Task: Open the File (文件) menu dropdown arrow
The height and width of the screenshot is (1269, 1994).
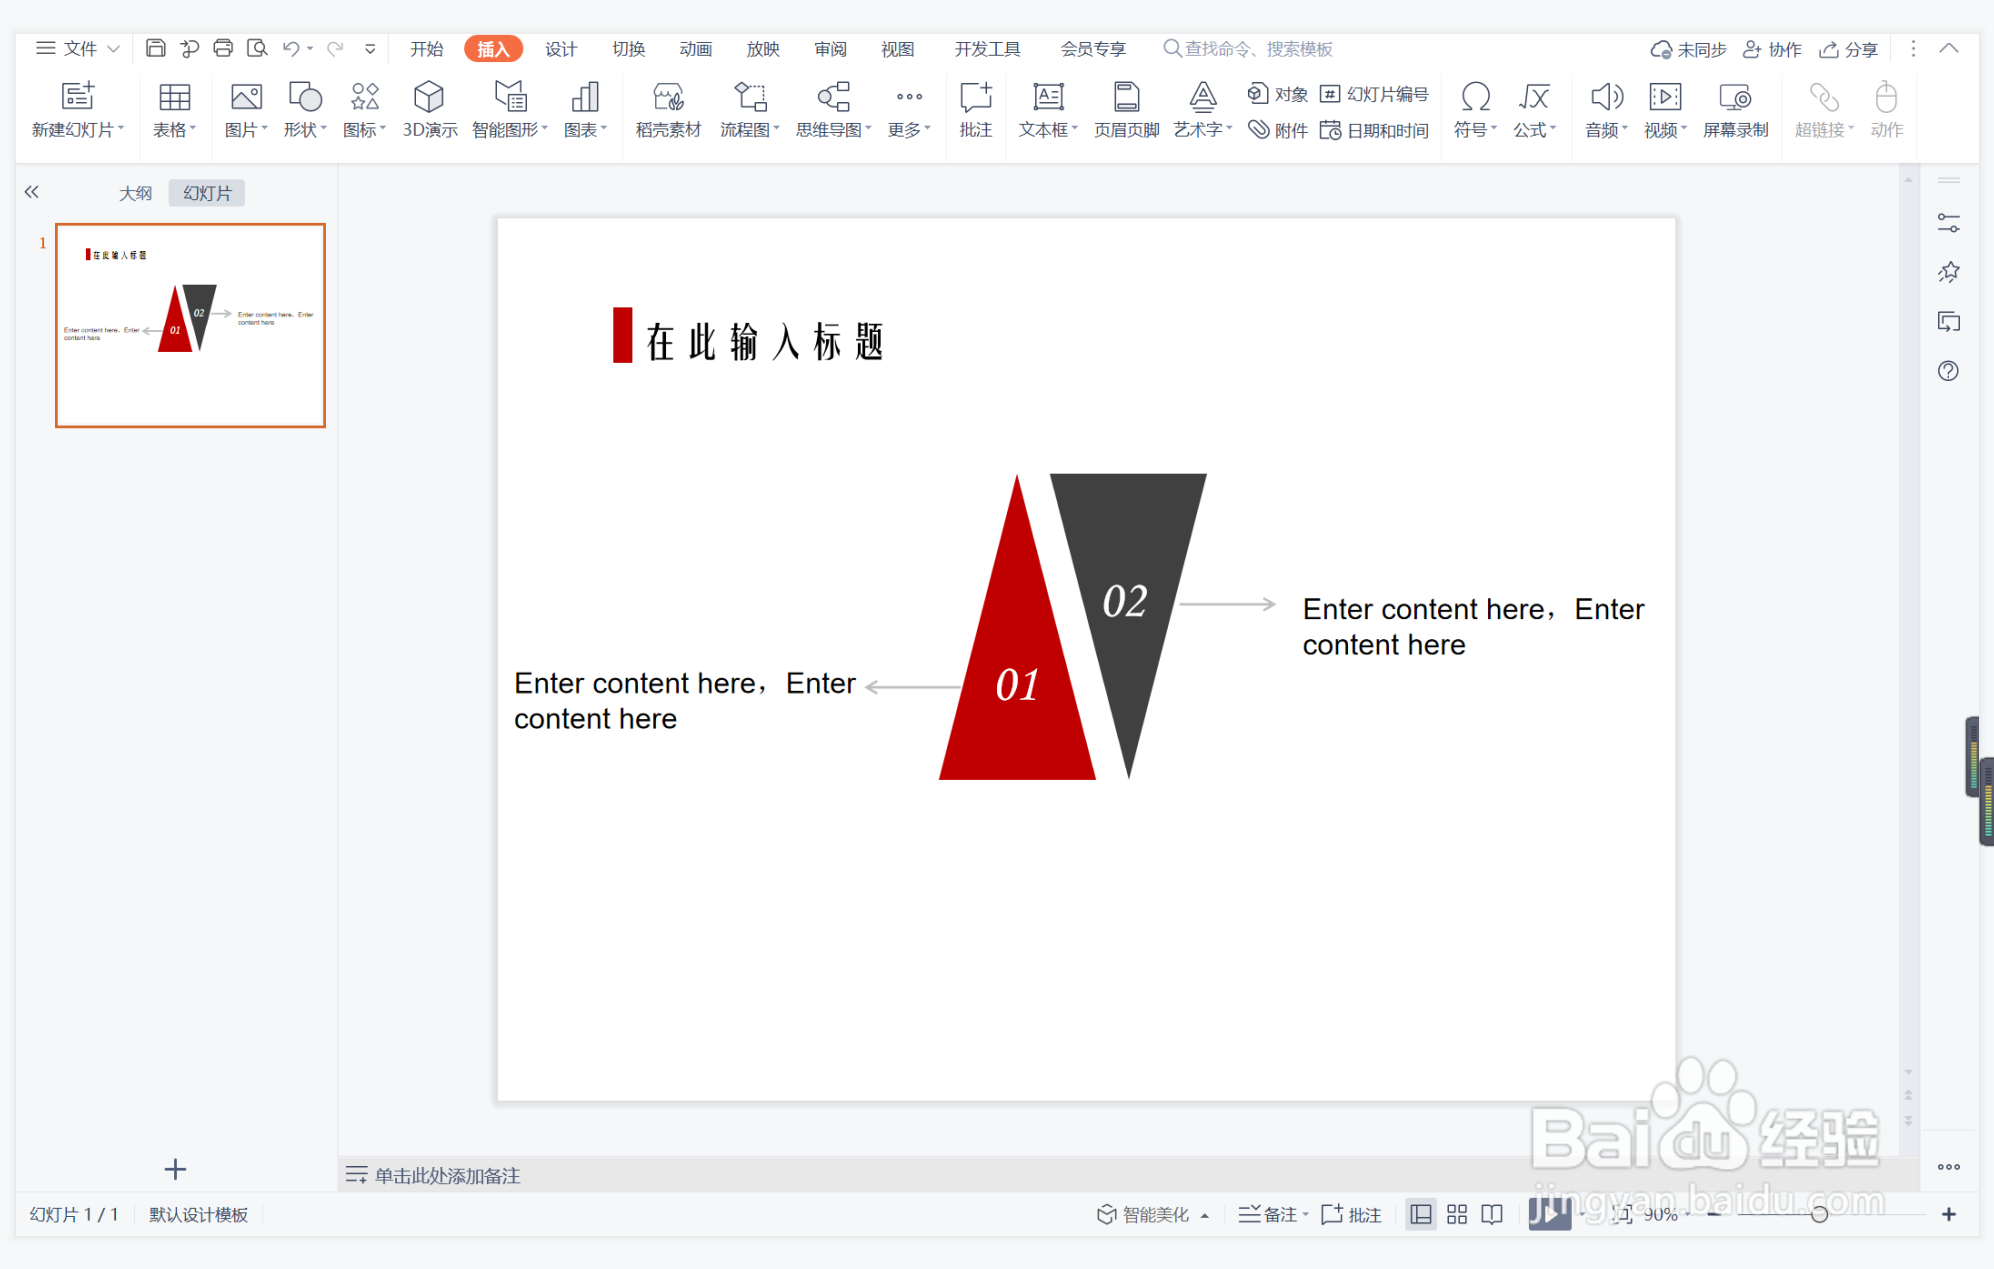Action: (114, 48)
